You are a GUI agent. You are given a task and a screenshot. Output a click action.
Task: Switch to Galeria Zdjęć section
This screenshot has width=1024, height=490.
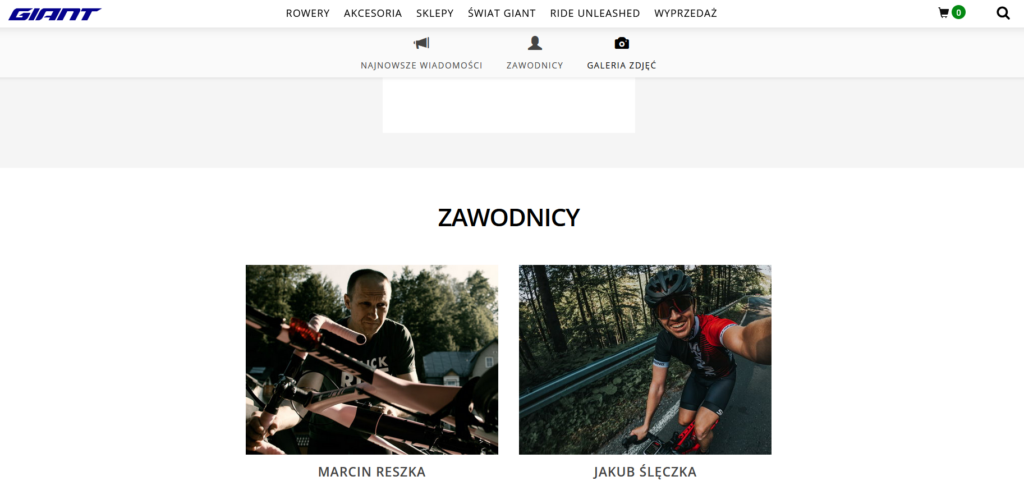[622, 65]
